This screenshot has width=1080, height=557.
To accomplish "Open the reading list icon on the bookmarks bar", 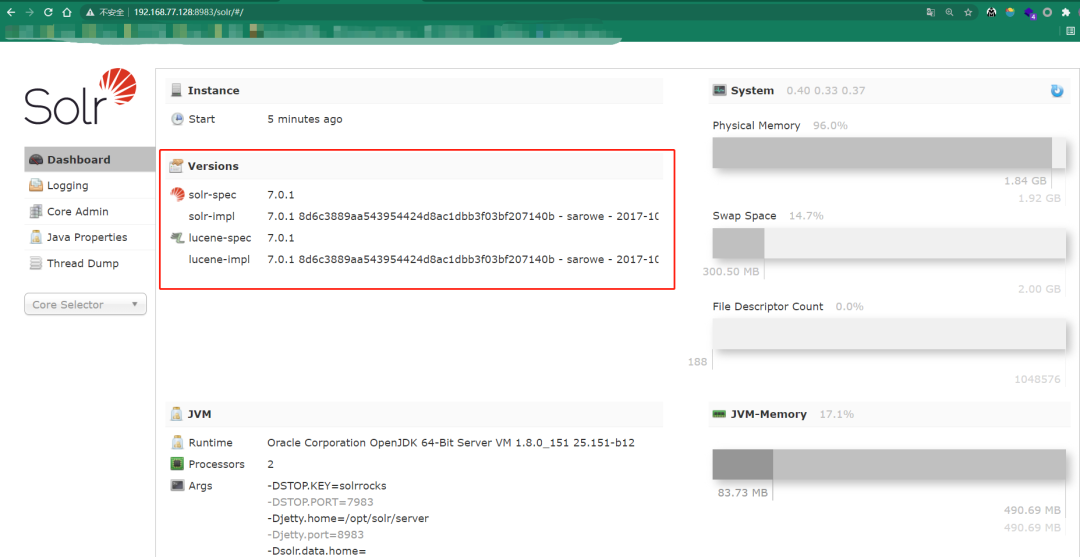I will pos(1071,31).
